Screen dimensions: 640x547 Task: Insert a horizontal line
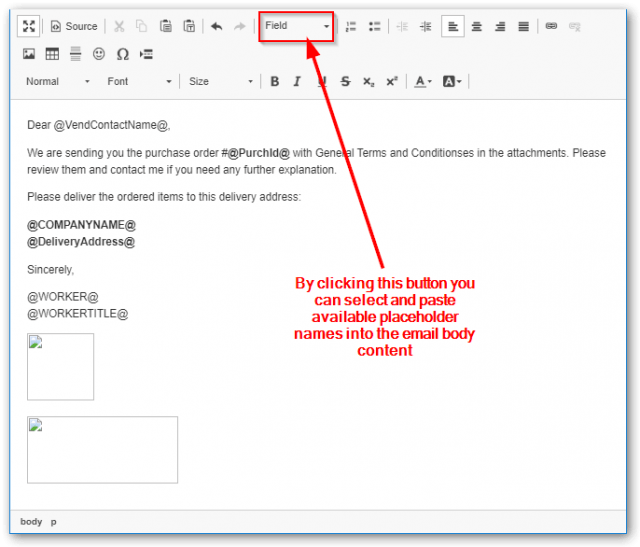click(x=76, y=54)
